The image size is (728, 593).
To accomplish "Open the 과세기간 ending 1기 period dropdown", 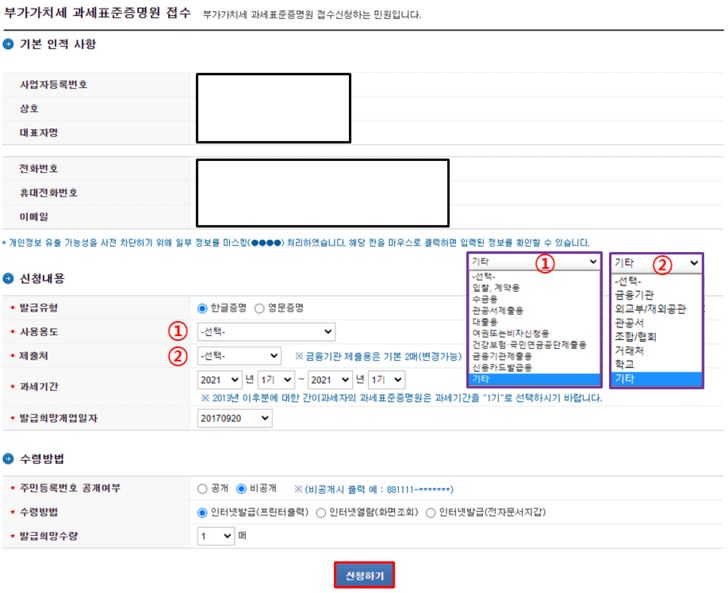I will coord(386,380).
